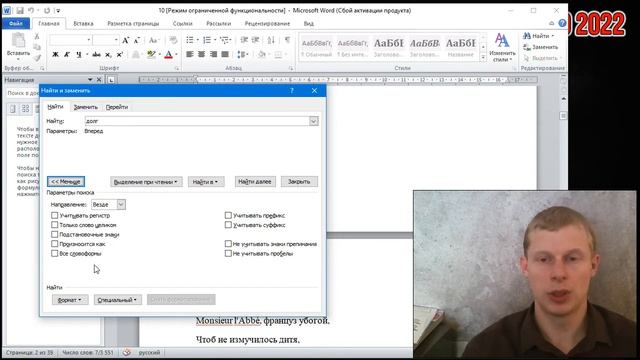The height and width of the screenshot is (360, 640).
Task: Enable the 'Учитывать регистр' checkbox
Action: point(55,215)
